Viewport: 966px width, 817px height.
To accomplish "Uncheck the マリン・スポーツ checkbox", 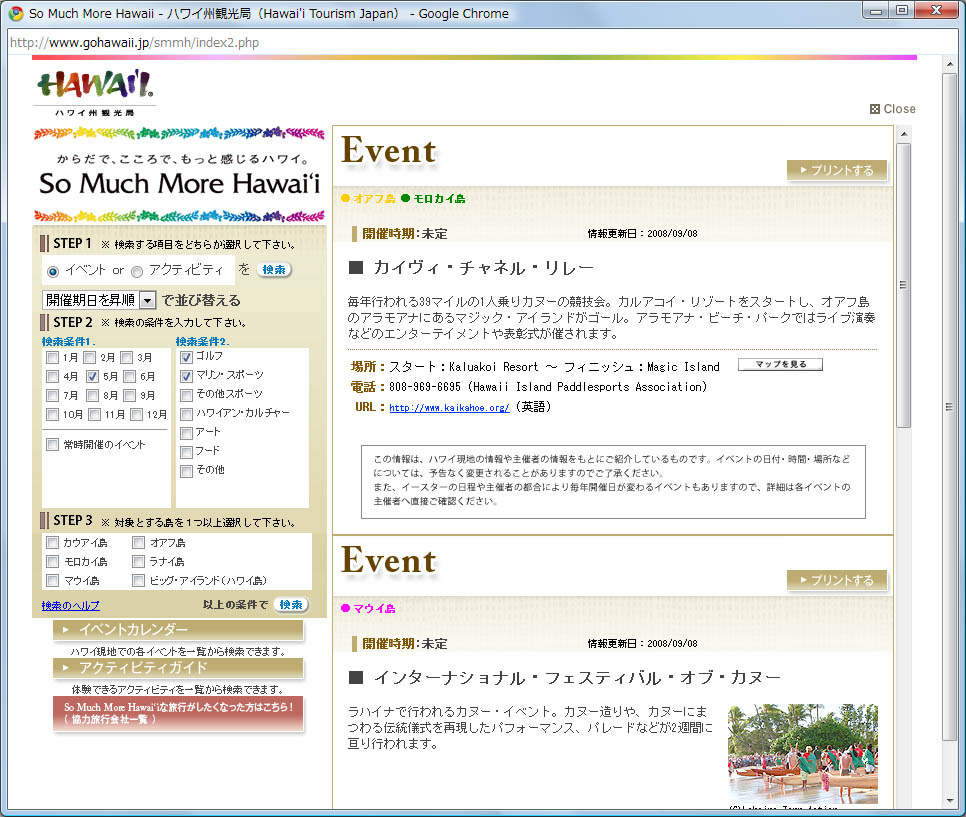I will click(x=187, y=376).
